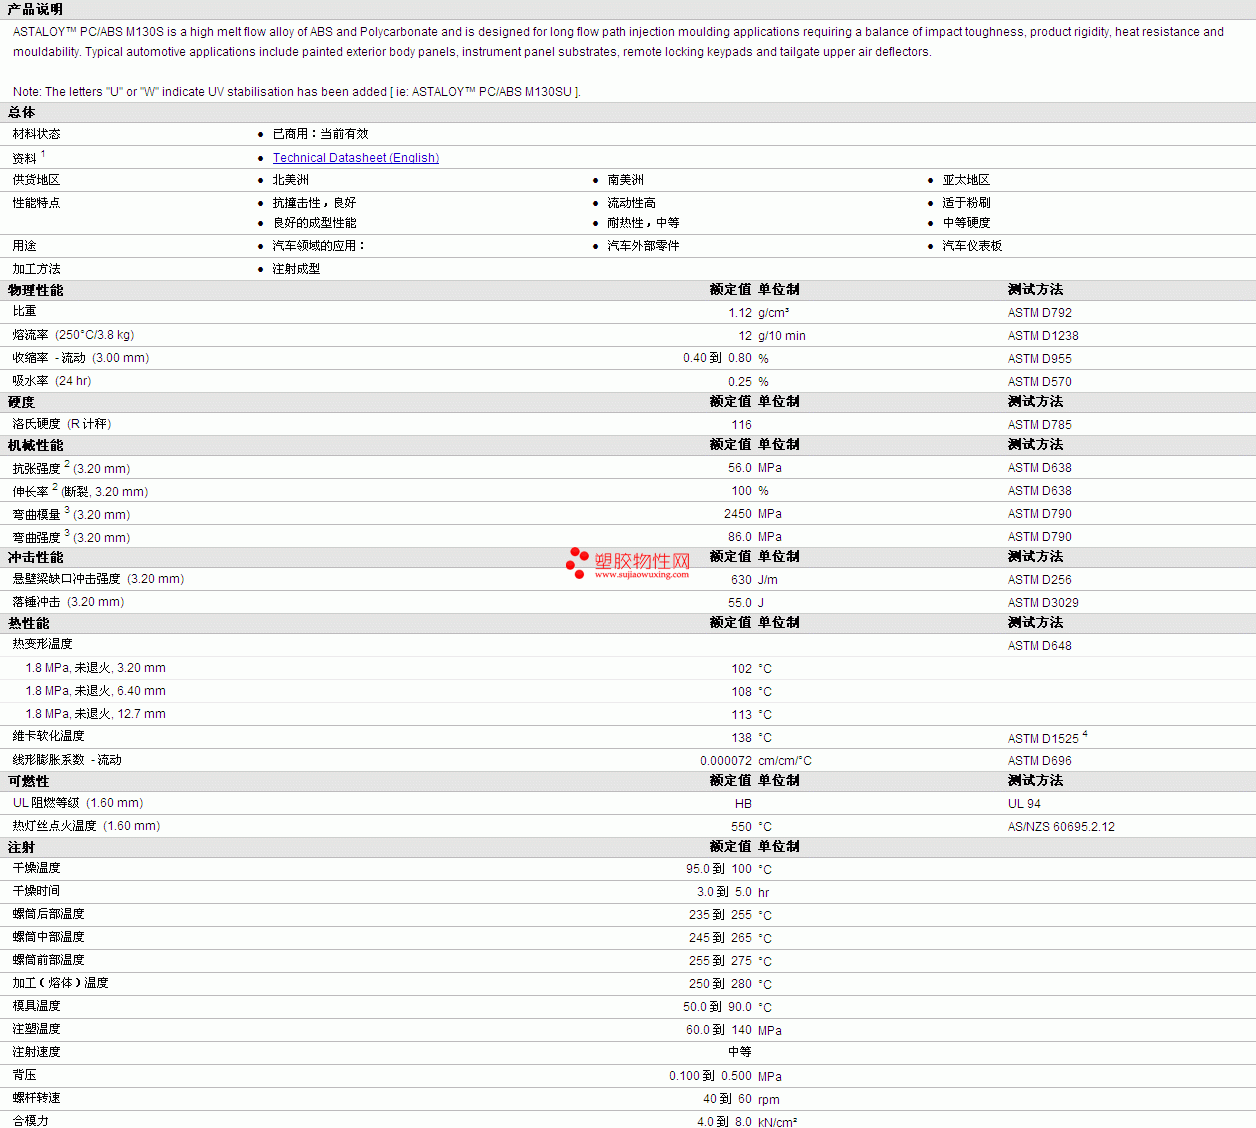Image resolution: width=1256 pixels, height=1128 pixels.
Task: Select the 收缩率 value 0.40 到 0.80
Action: 718,358
